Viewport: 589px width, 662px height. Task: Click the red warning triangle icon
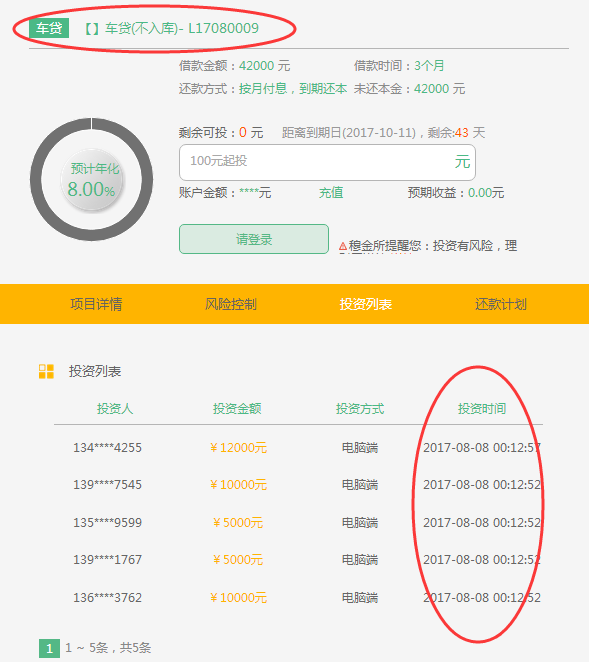[343, 246]
